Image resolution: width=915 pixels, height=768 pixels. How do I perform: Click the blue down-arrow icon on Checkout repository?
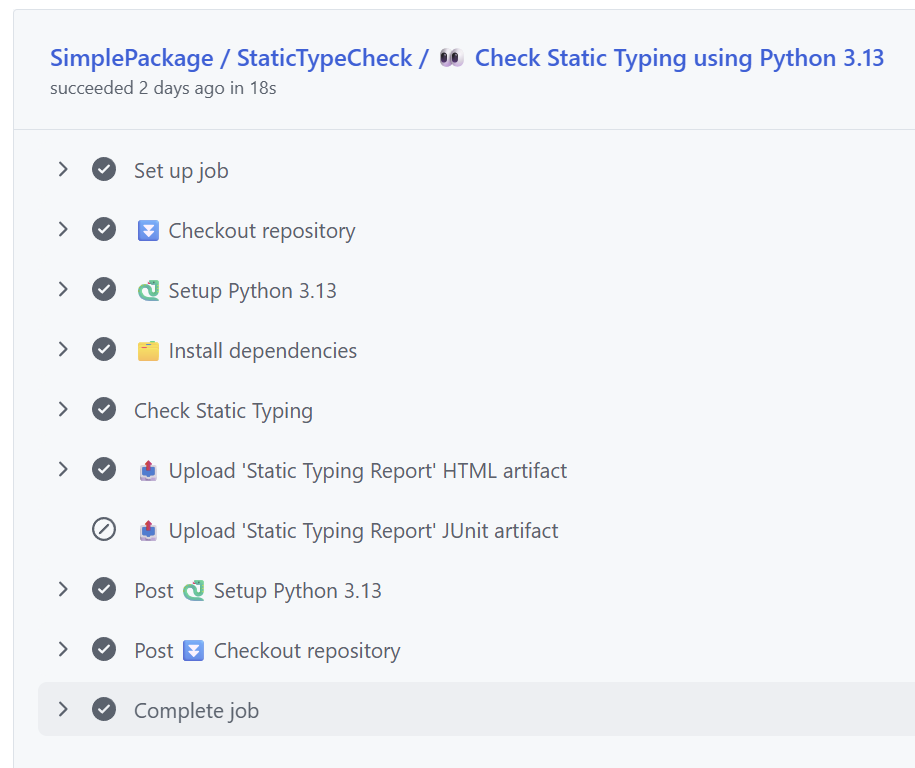[x=148, y=231]
